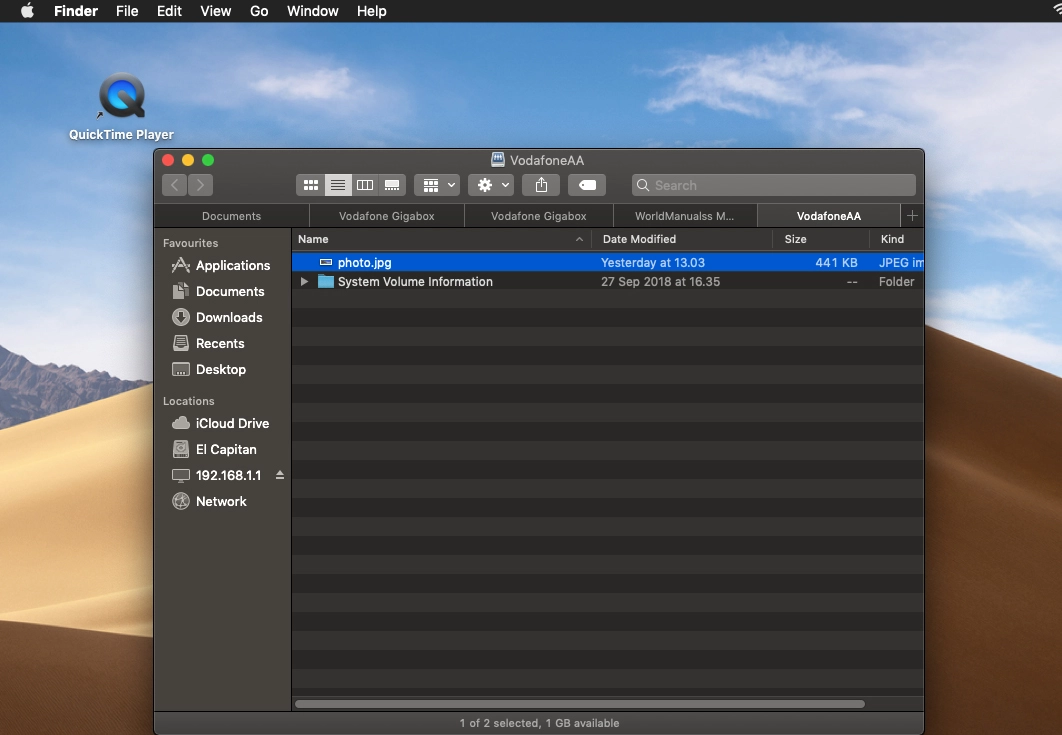Open the action gear dropdown menu
The height and width of the screenshot is (735, 1062).
point(489,185)
